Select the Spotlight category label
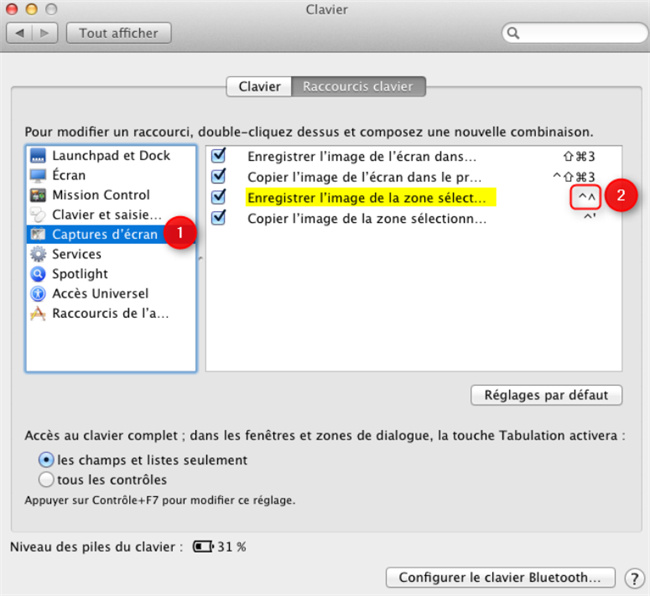 80,274
